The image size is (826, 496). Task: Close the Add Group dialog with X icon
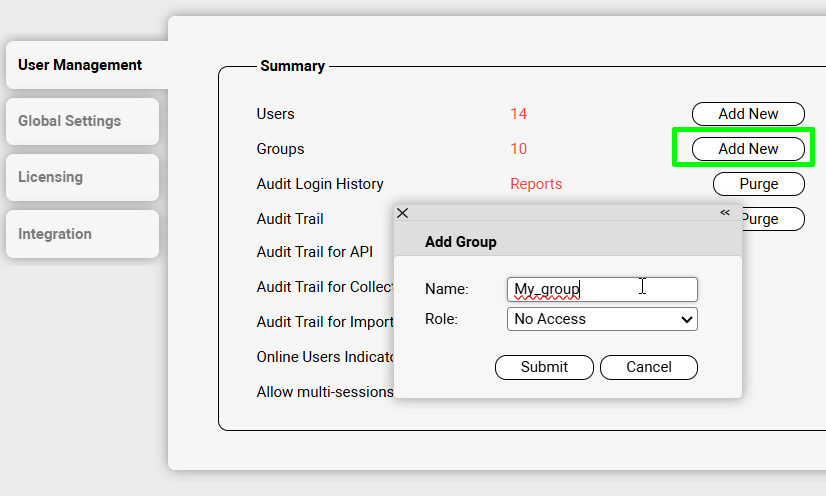(403, 213)
